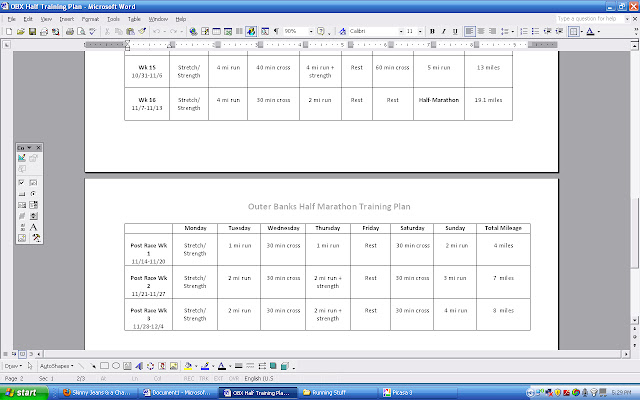This screenshot has height=400, width=640.
Task: Switch to Document1 Microsoft Word taskbar button
Action: 177,393
